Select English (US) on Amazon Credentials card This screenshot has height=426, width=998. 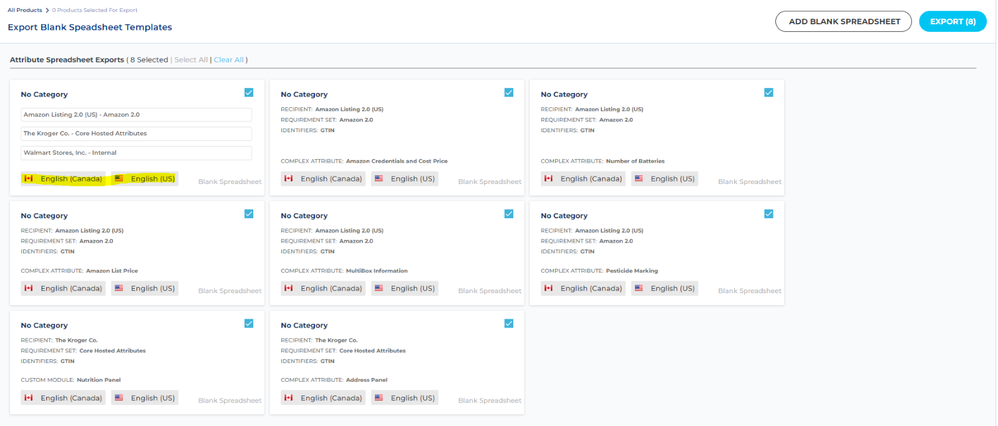point(405,179)
